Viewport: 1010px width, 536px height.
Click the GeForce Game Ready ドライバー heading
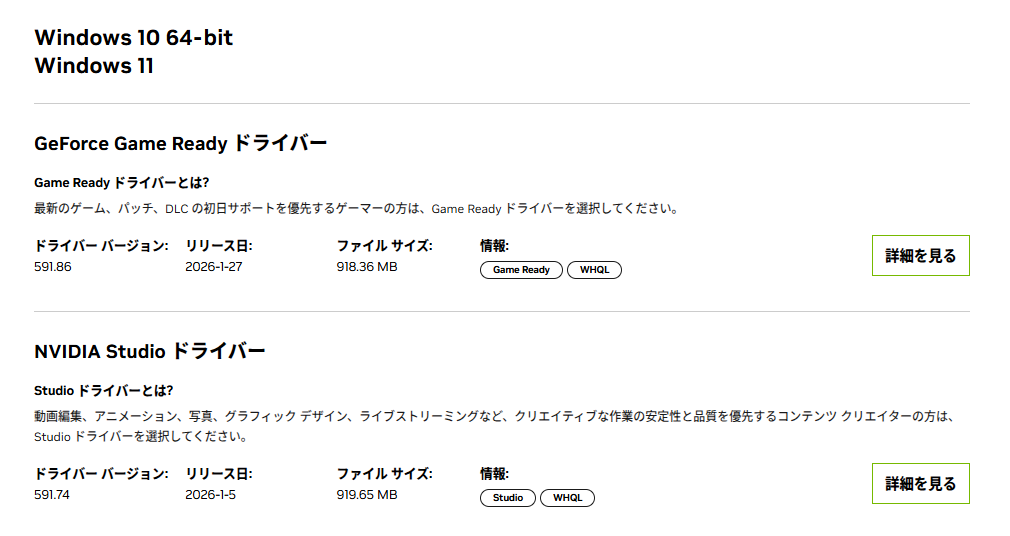[x=180, y=144]
